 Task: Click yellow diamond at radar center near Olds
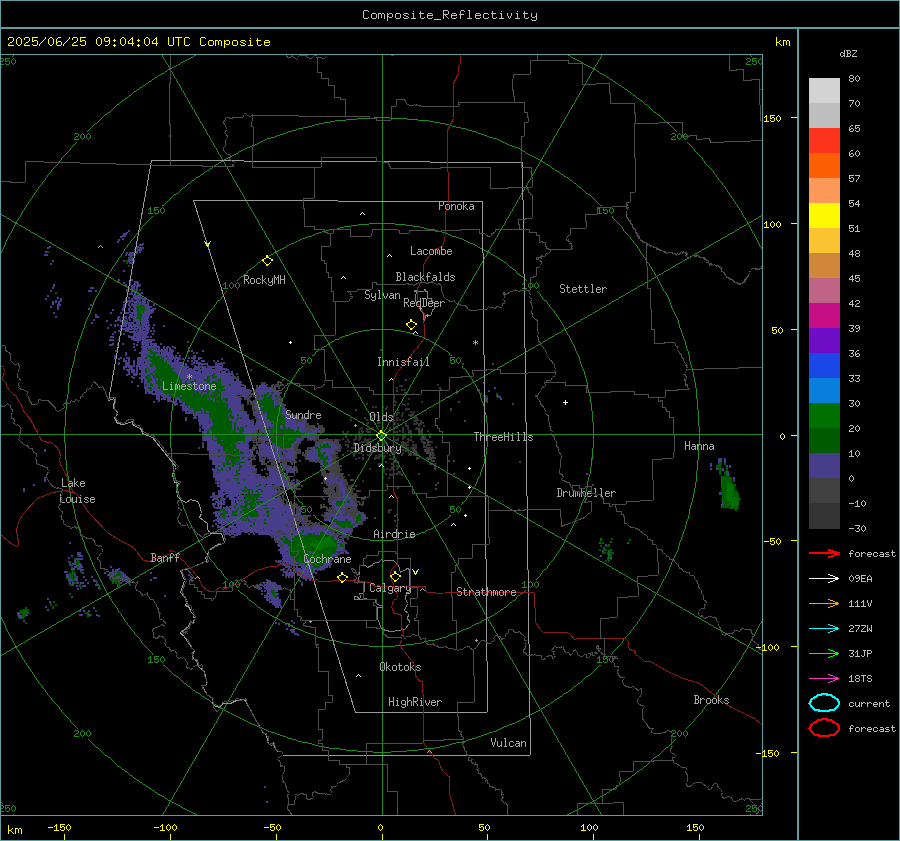pos(382,435)
